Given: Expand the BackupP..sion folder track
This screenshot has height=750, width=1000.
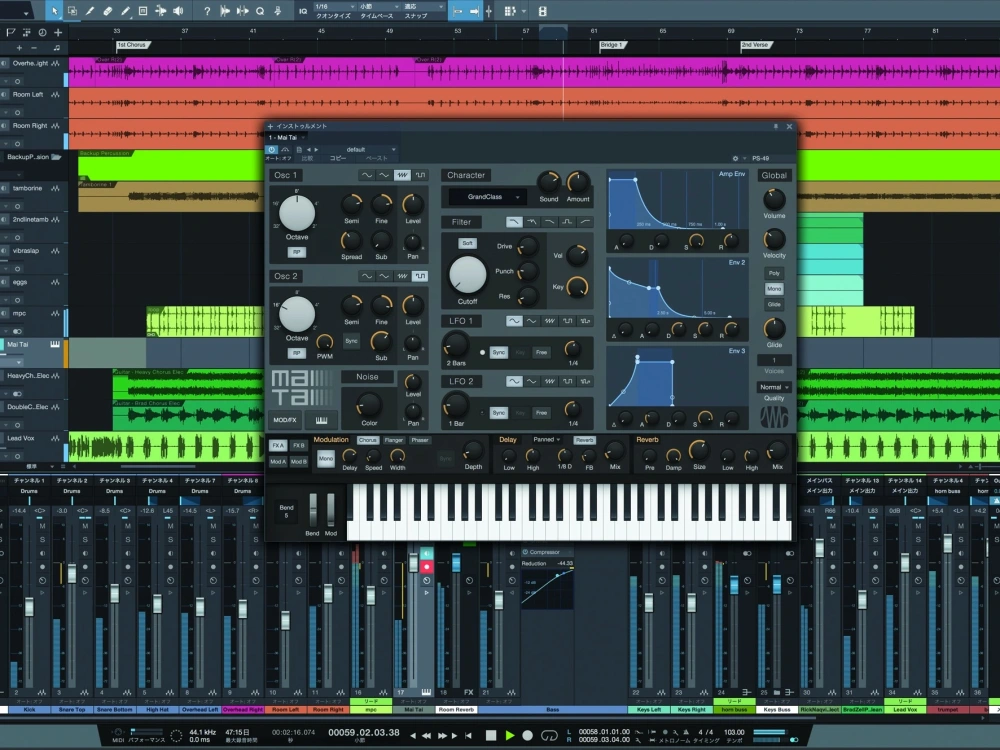Looking at the screenshot, I should [56, 157].
